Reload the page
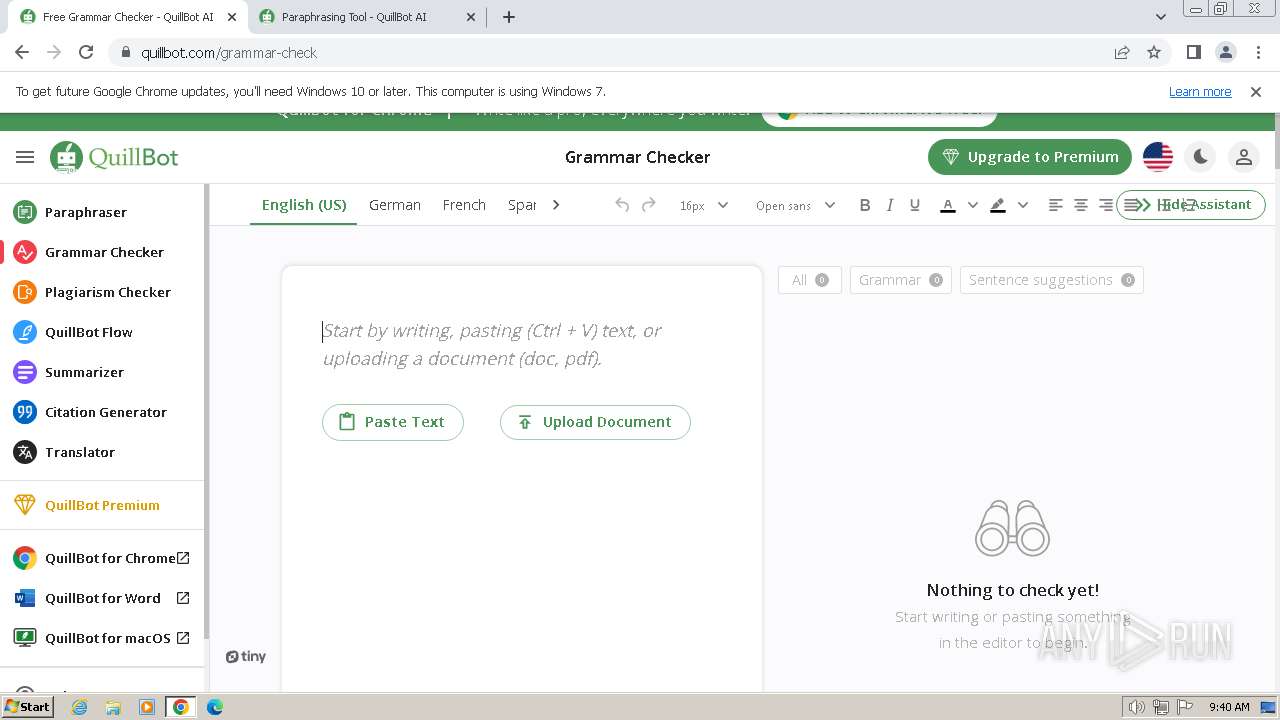 86,53
